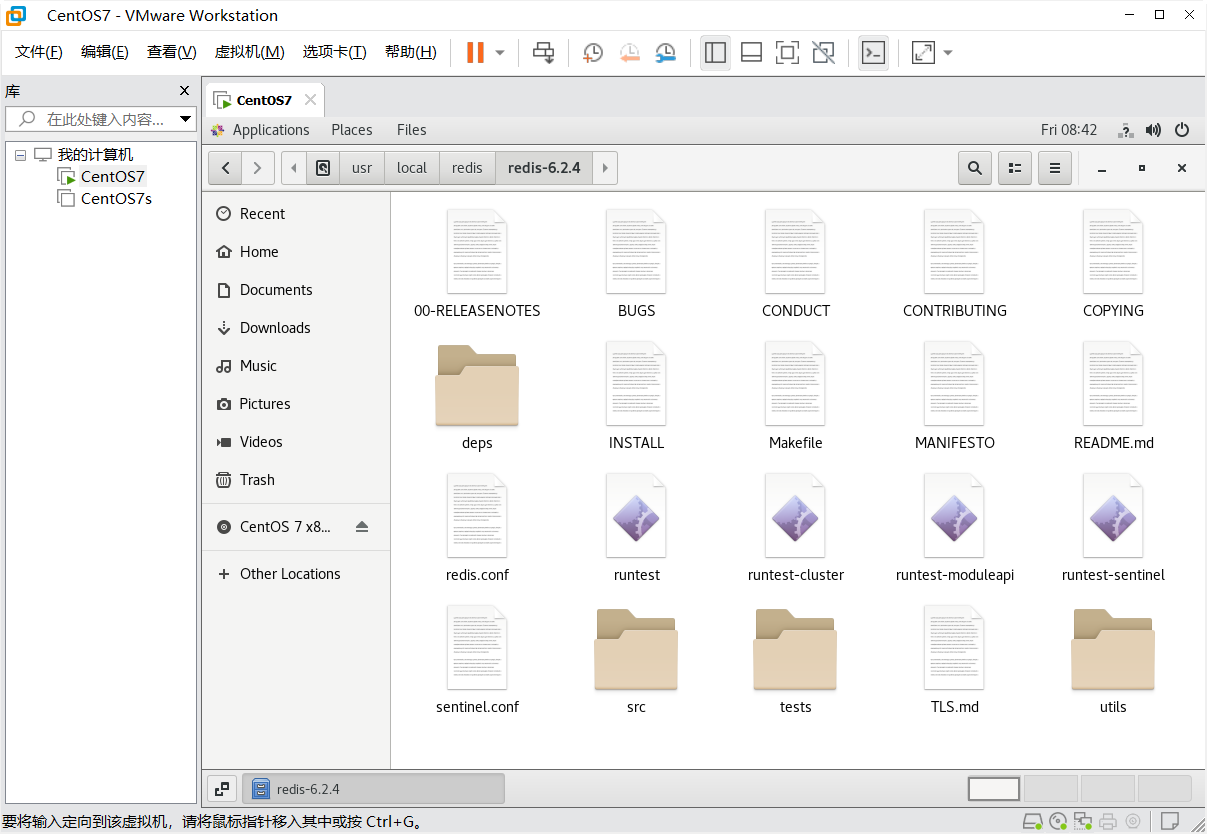Open the snapshot manager
1207x834 pixels.
(665, 52)
